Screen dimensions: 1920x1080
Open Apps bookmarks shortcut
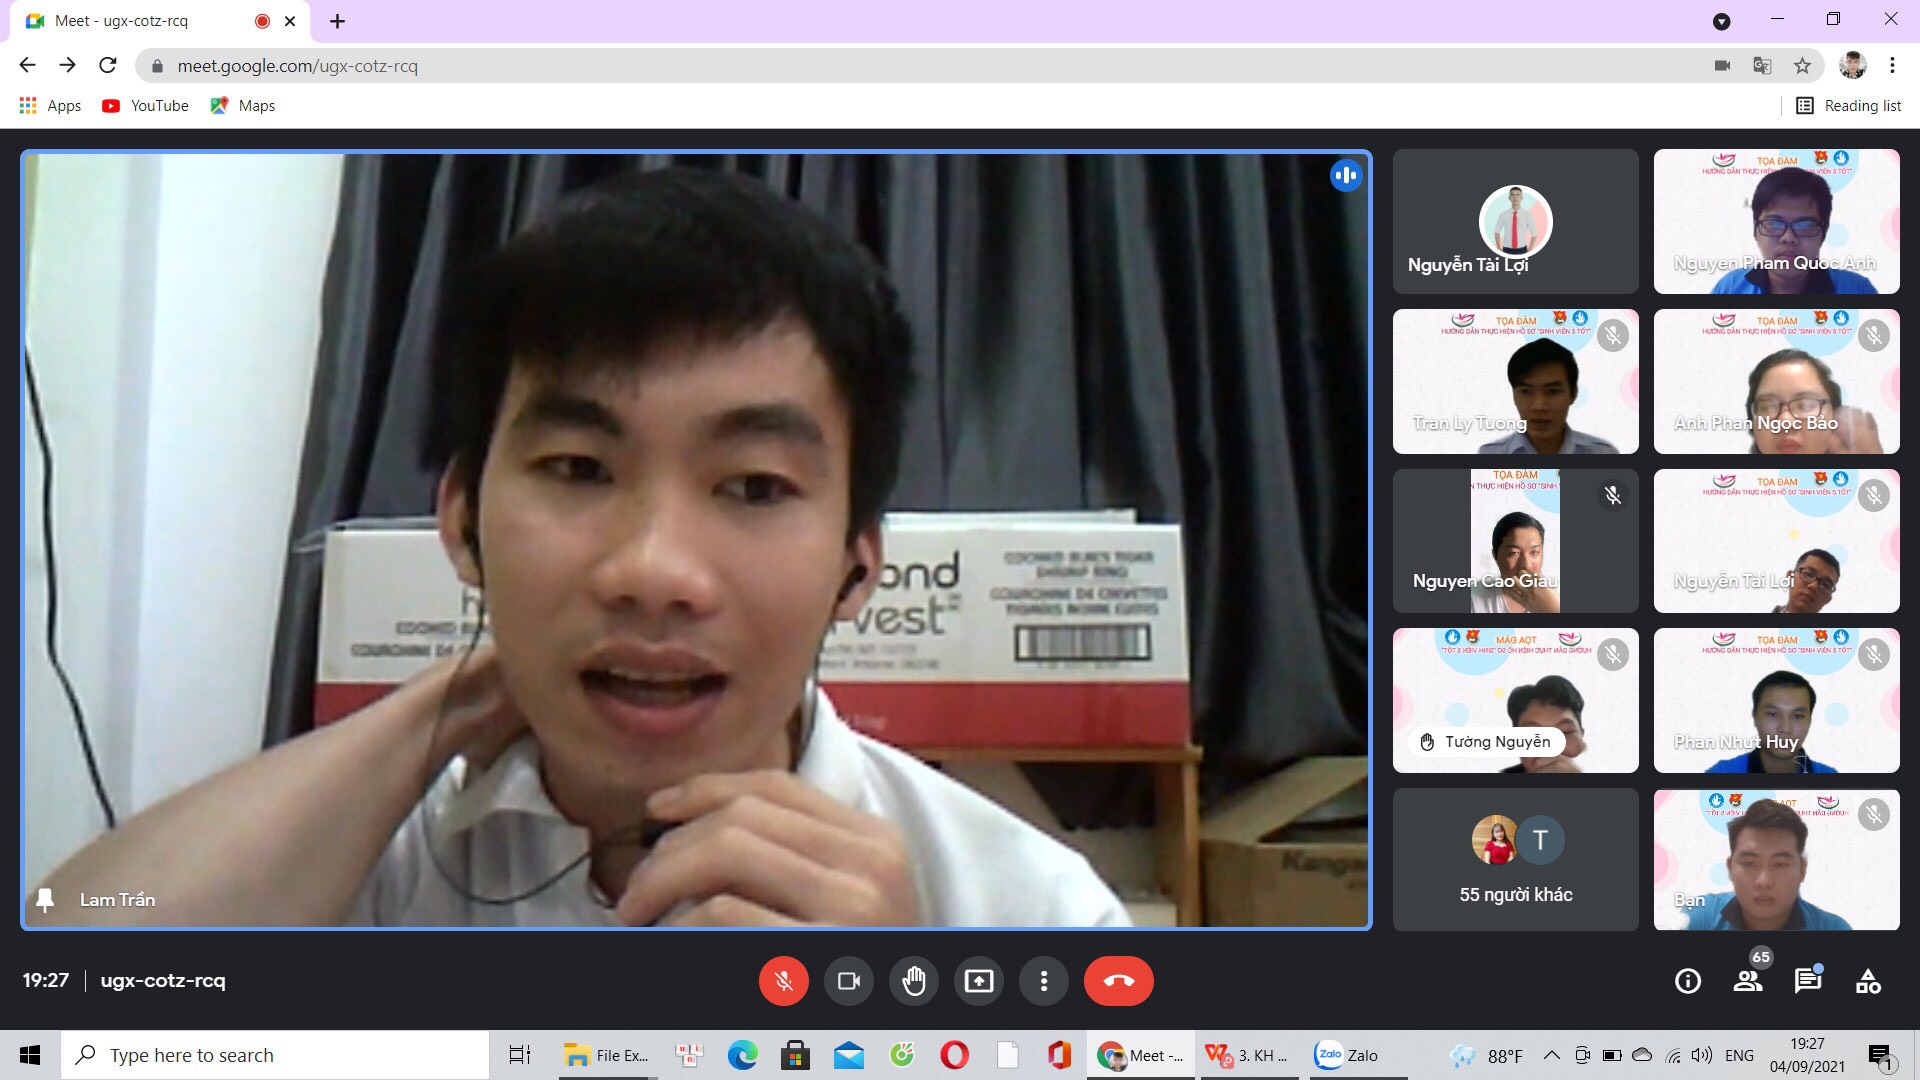pyautogui.click(x=50, y=106)
